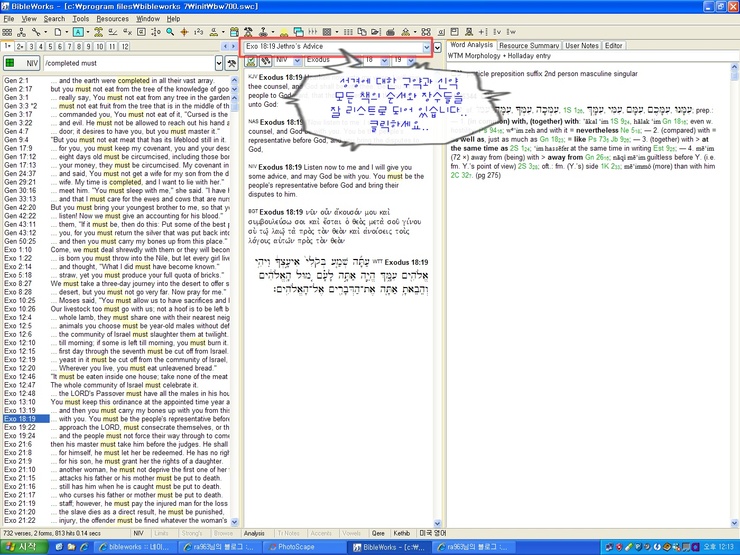740x555 pixels.
Task: Click the wrench tool icon in toolbar
Action: [36, 32]
